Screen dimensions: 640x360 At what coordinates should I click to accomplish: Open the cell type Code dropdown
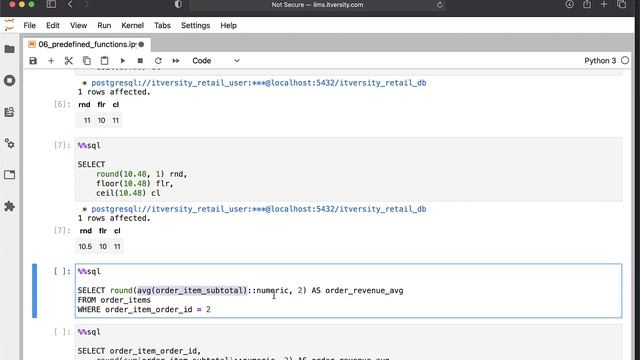coord(216,61)
